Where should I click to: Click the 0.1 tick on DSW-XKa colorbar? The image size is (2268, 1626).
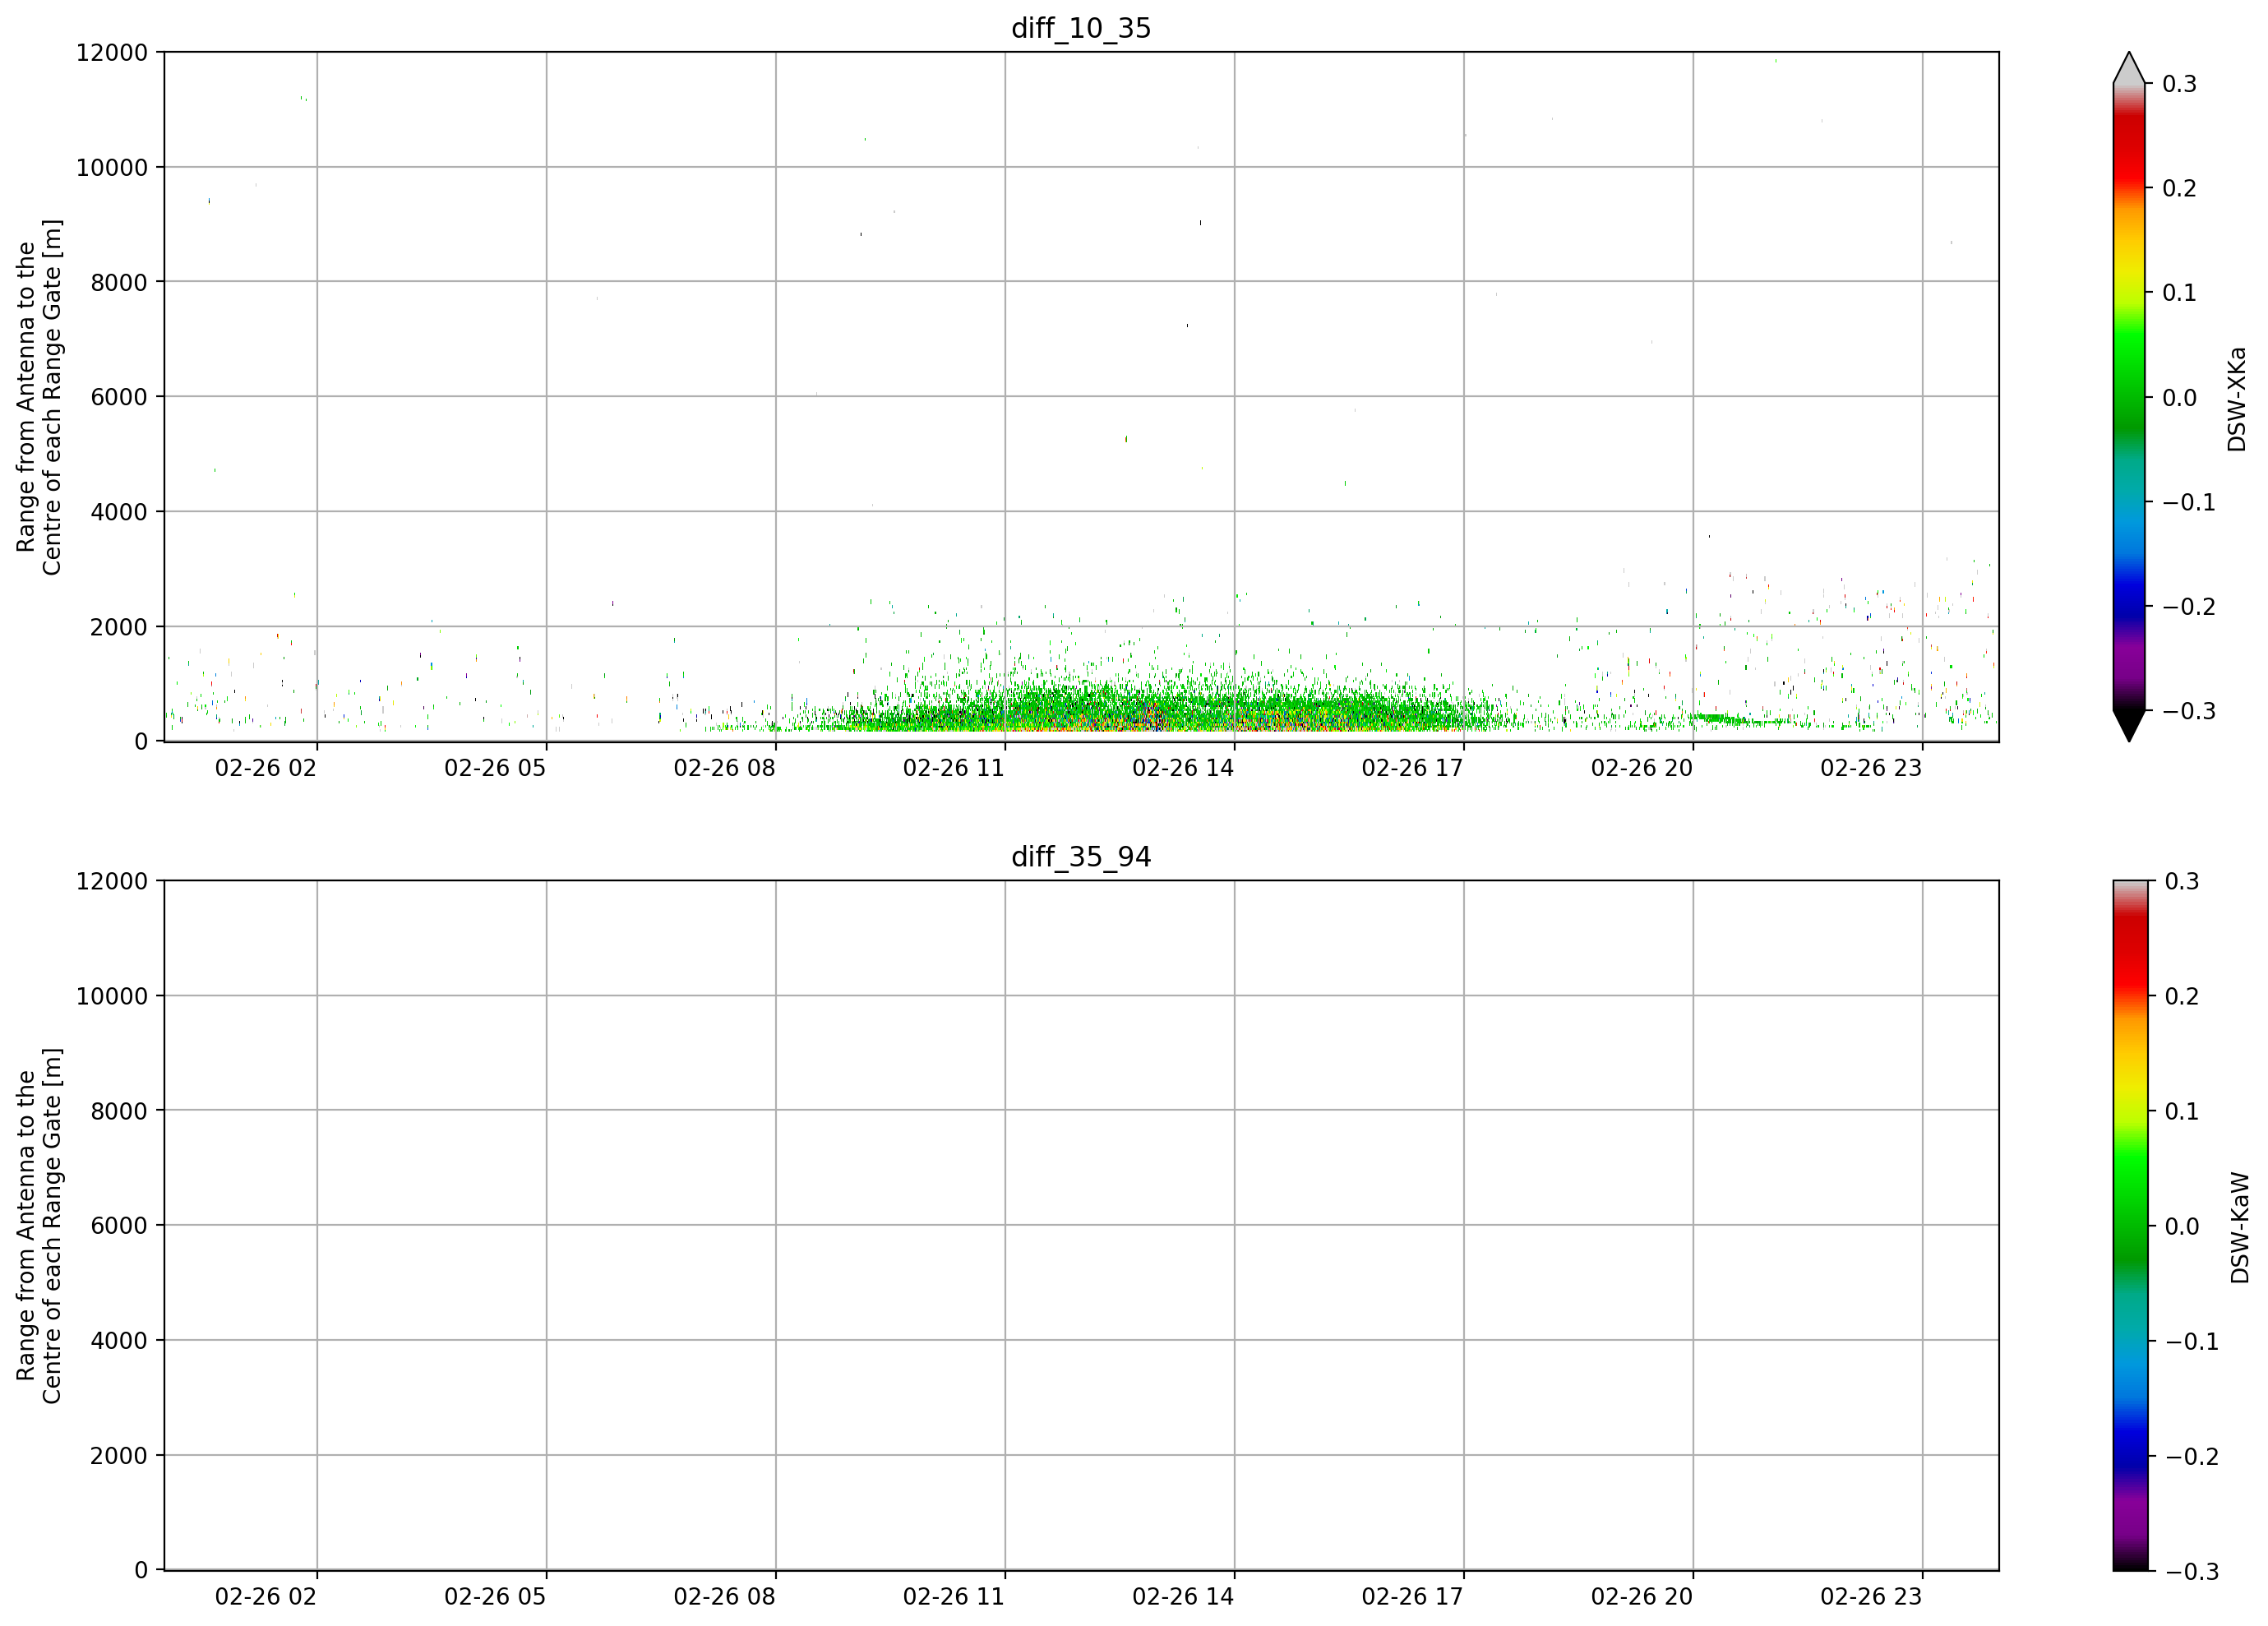2180,293
